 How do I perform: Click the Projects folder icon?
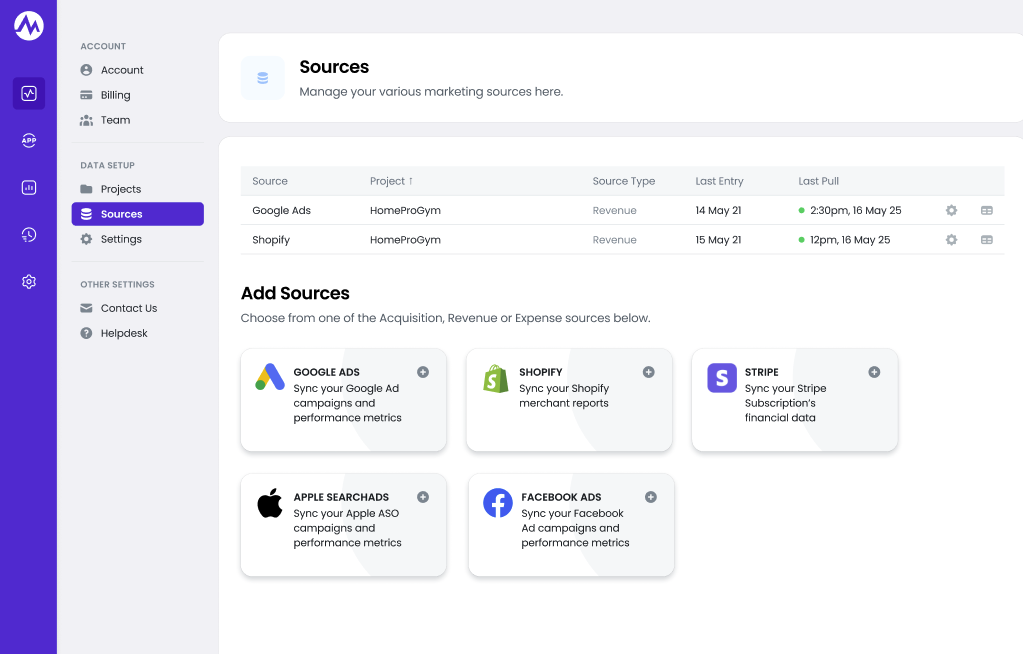86,189
